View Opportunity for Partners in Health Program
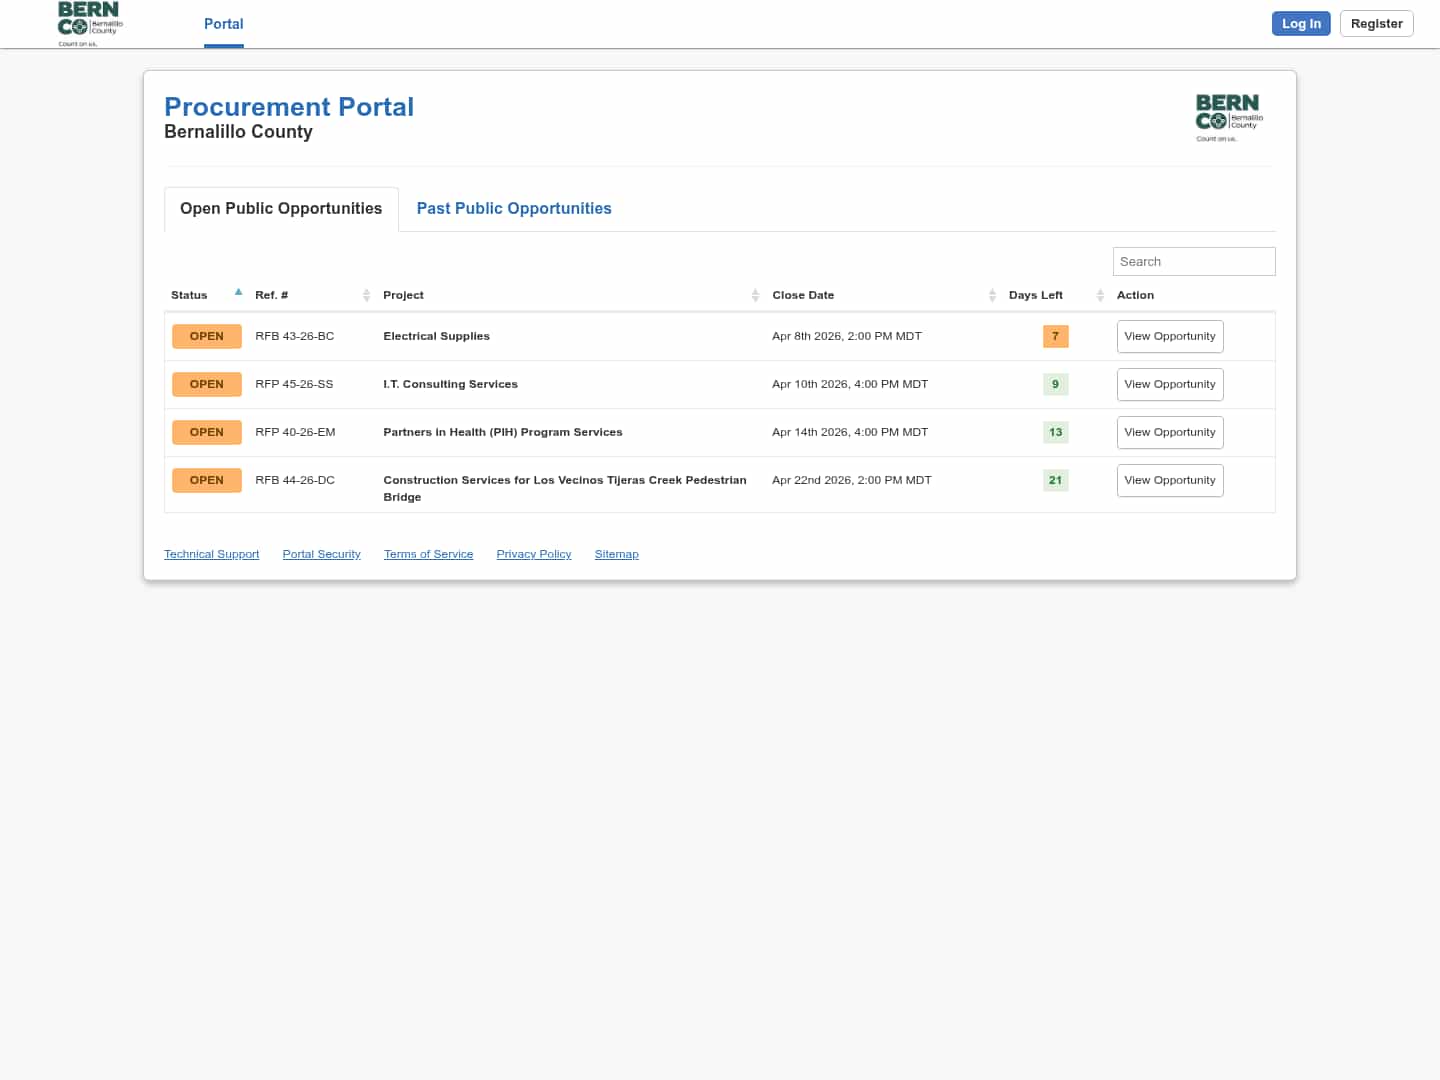 pos(1169,433)
